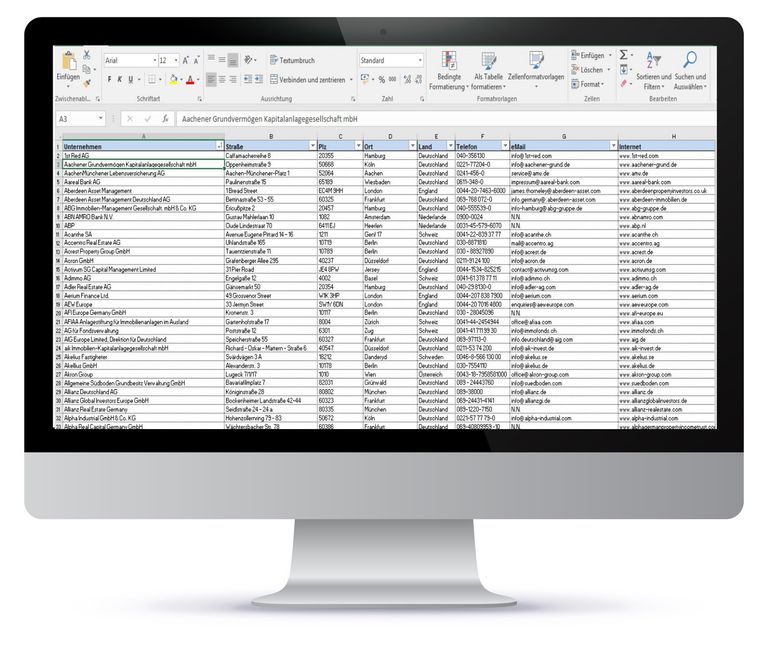Apply percent style icon
Screen dimensions: 768x647
[382, 79]
